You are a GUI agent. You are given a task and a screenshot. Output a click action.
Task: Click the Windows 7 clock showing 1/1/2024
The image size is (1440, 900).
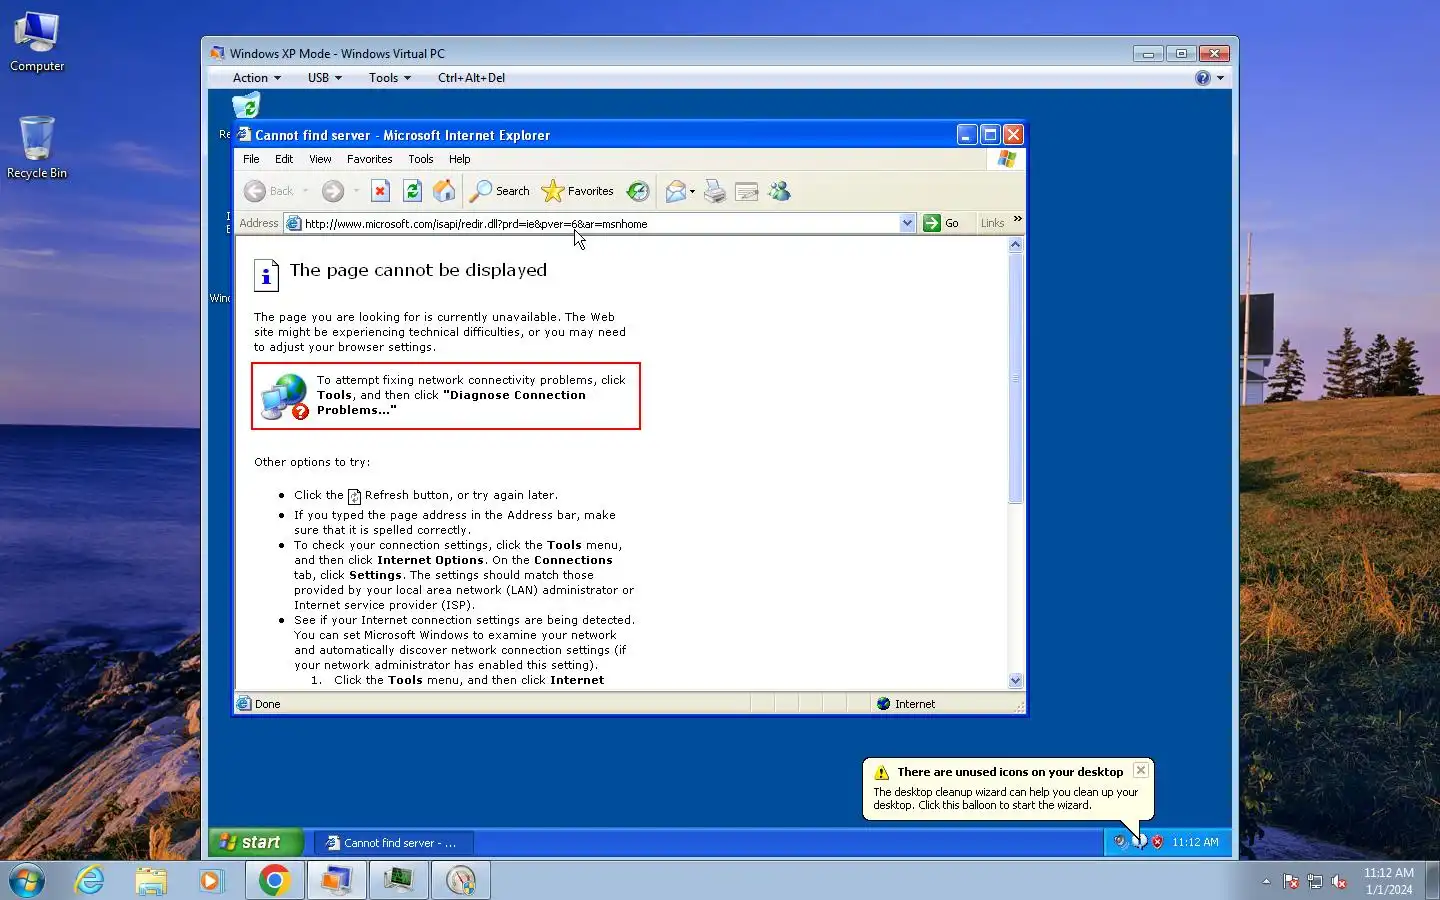click(x=1388, y=881)
